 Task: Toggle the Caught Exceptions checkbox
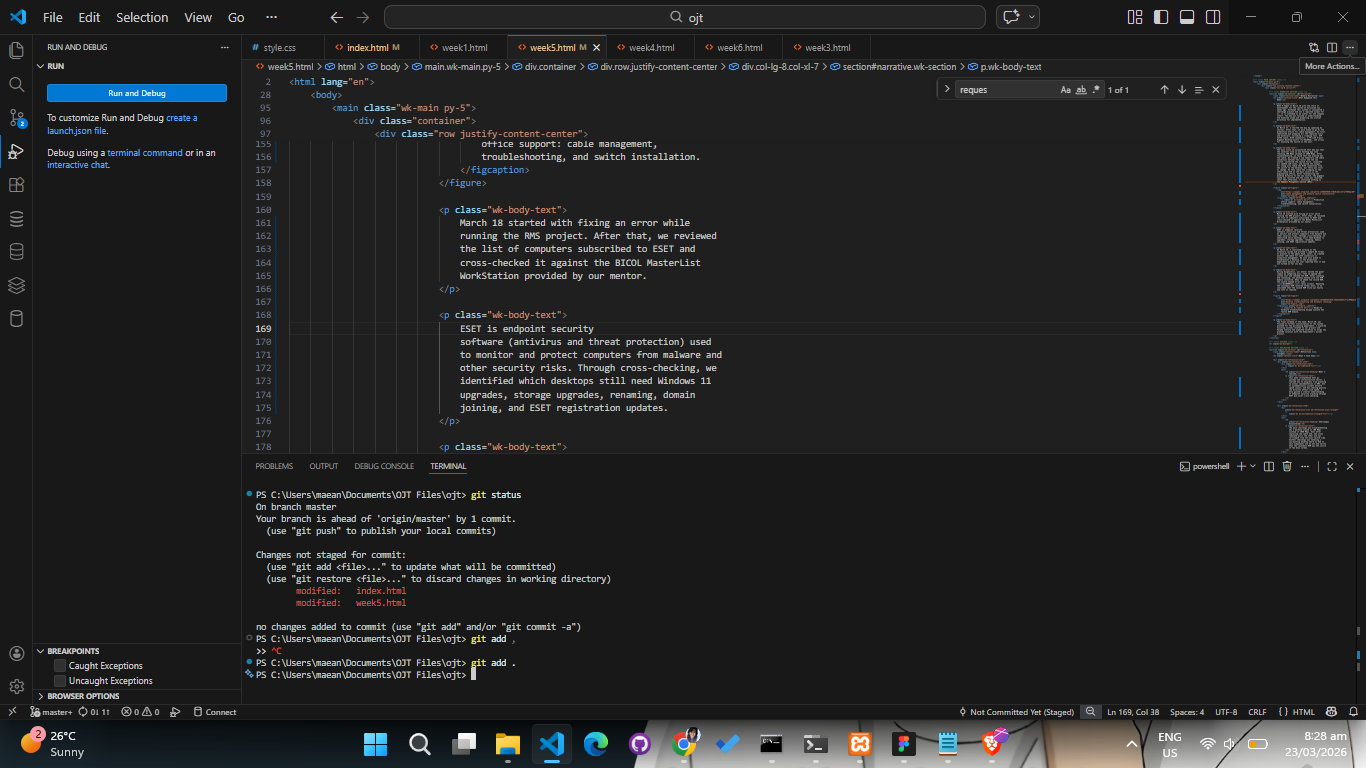[60, 666]
